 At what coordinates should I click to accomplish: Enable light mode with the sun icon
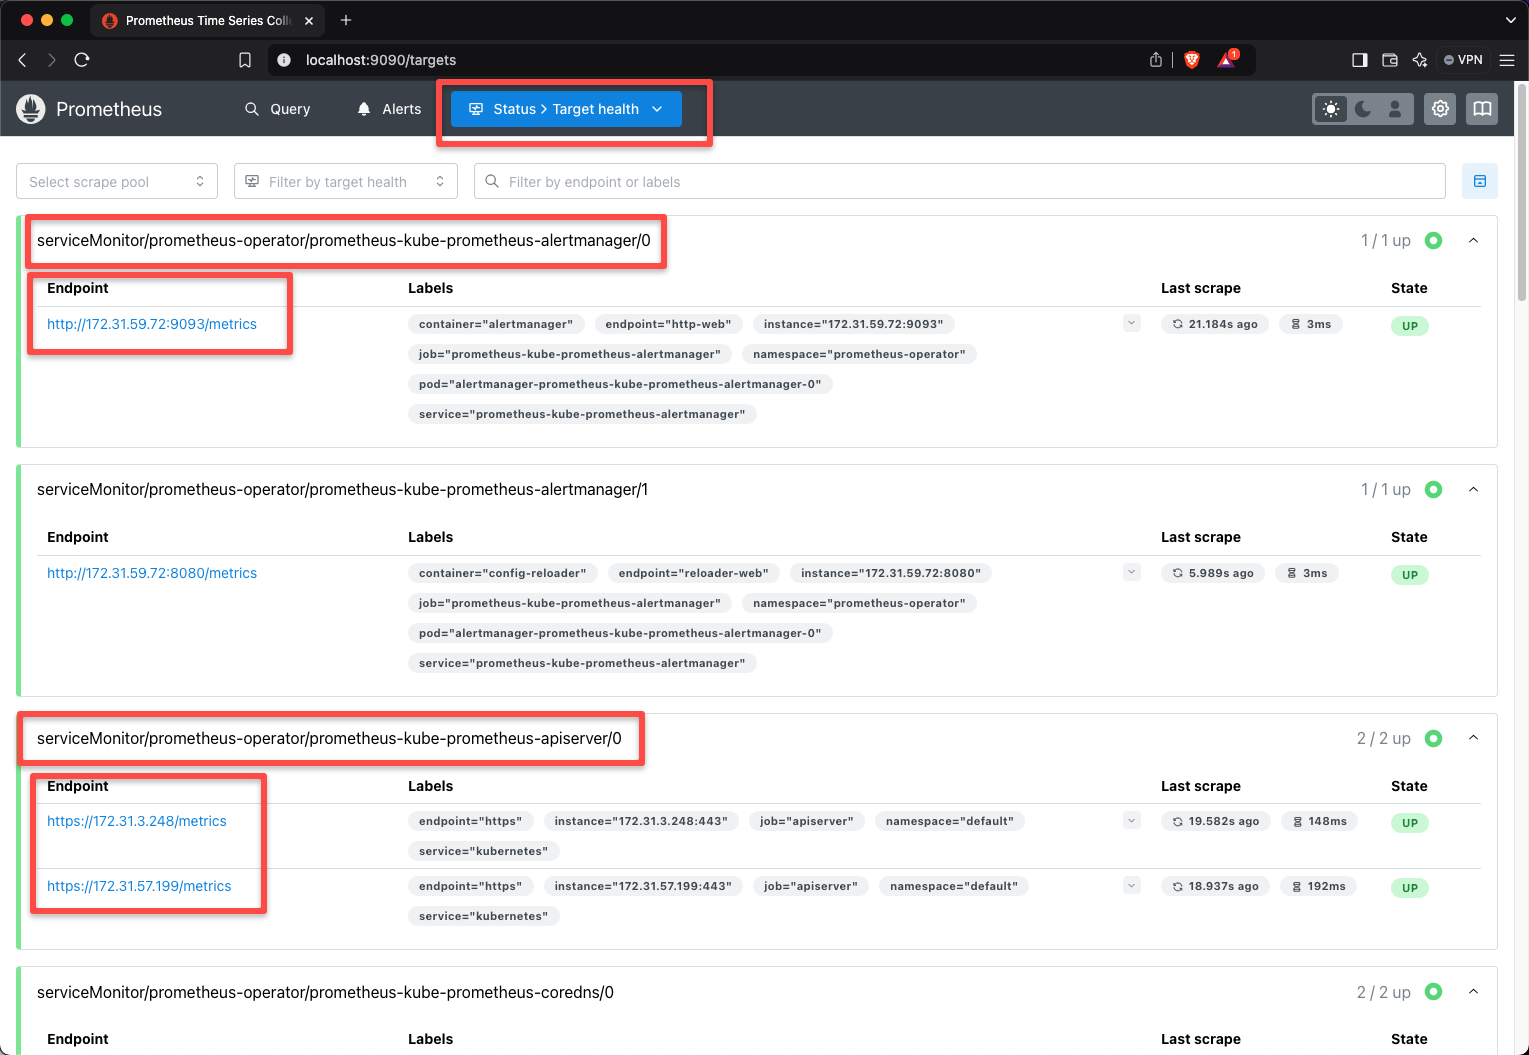coord(1330,109)
